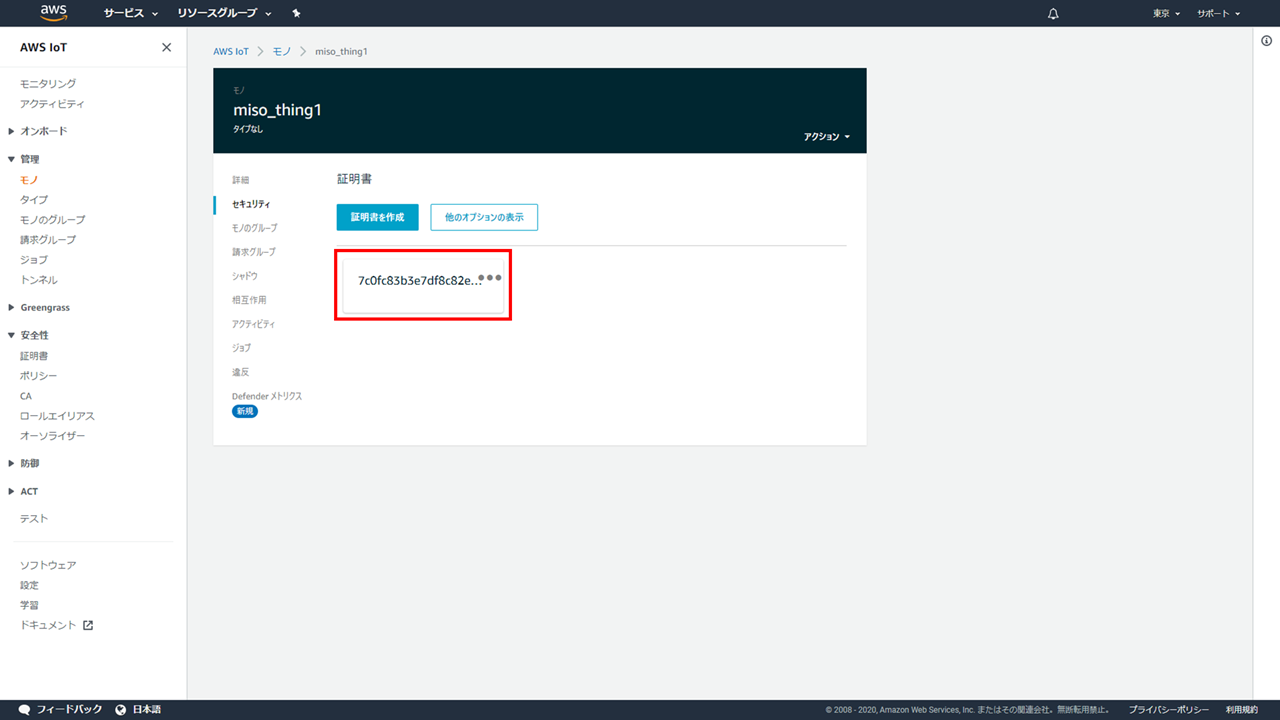Open the ドキュメント external link

[x=56, y=625]
